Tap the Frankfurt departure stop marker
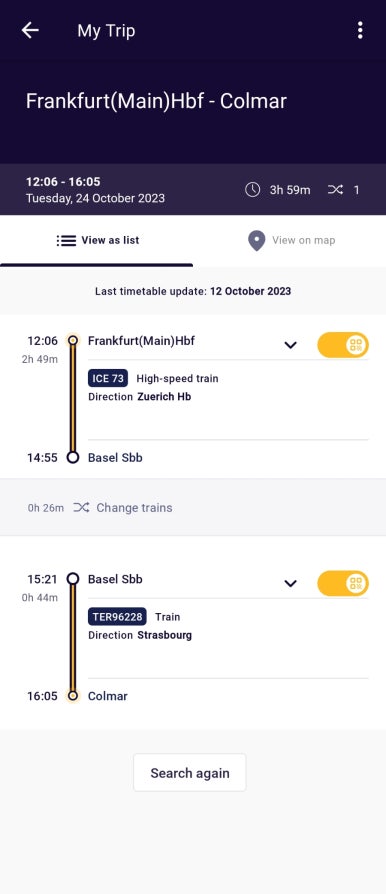Viewport: 386px width, 894px height. tap(73, 341)
